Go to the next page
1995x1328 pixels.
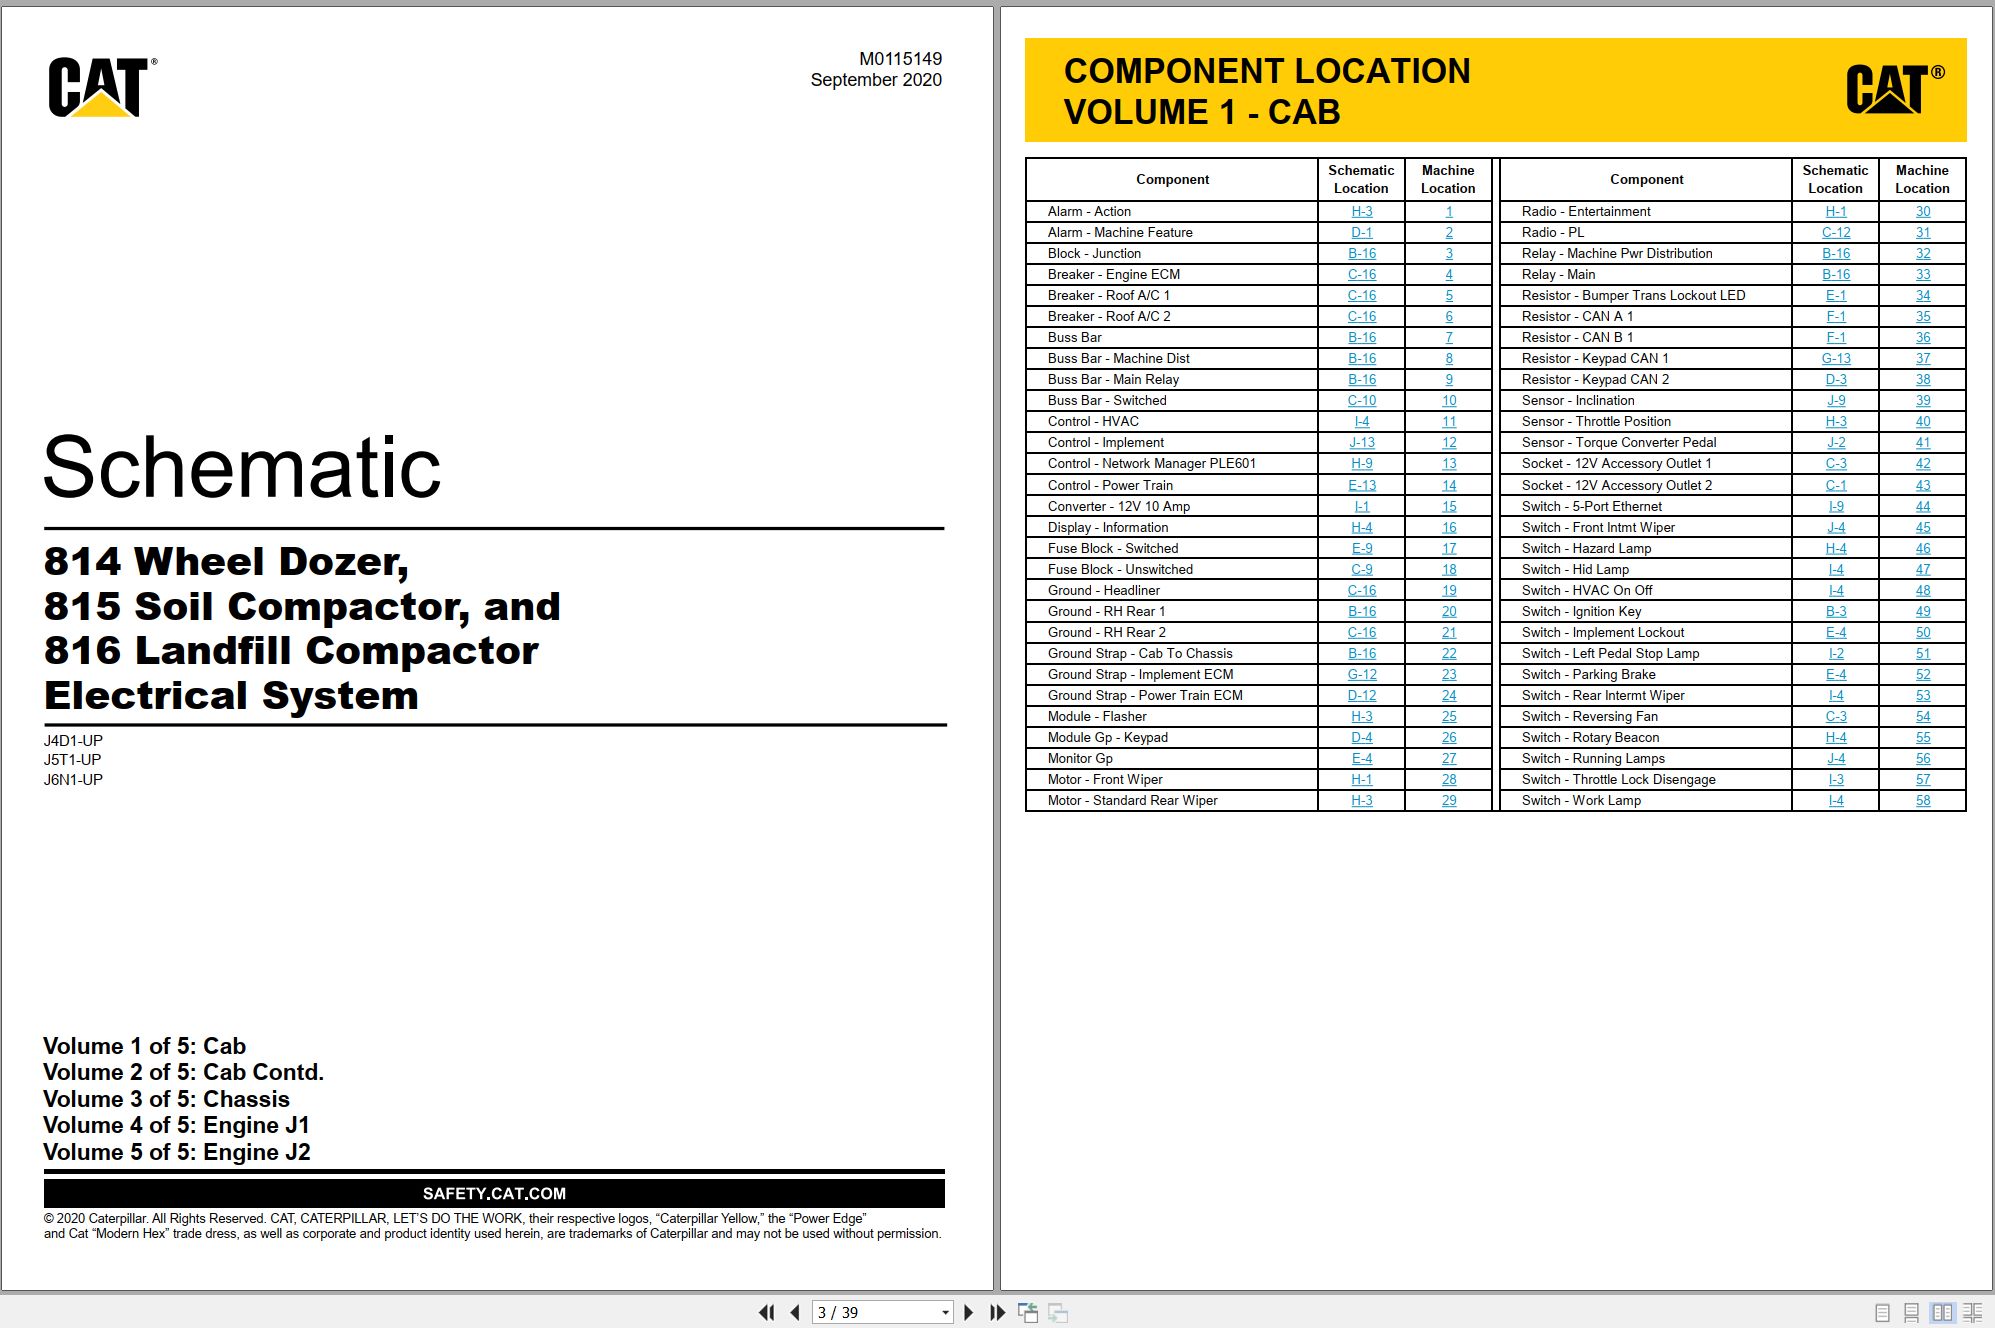click(968, 1312)
